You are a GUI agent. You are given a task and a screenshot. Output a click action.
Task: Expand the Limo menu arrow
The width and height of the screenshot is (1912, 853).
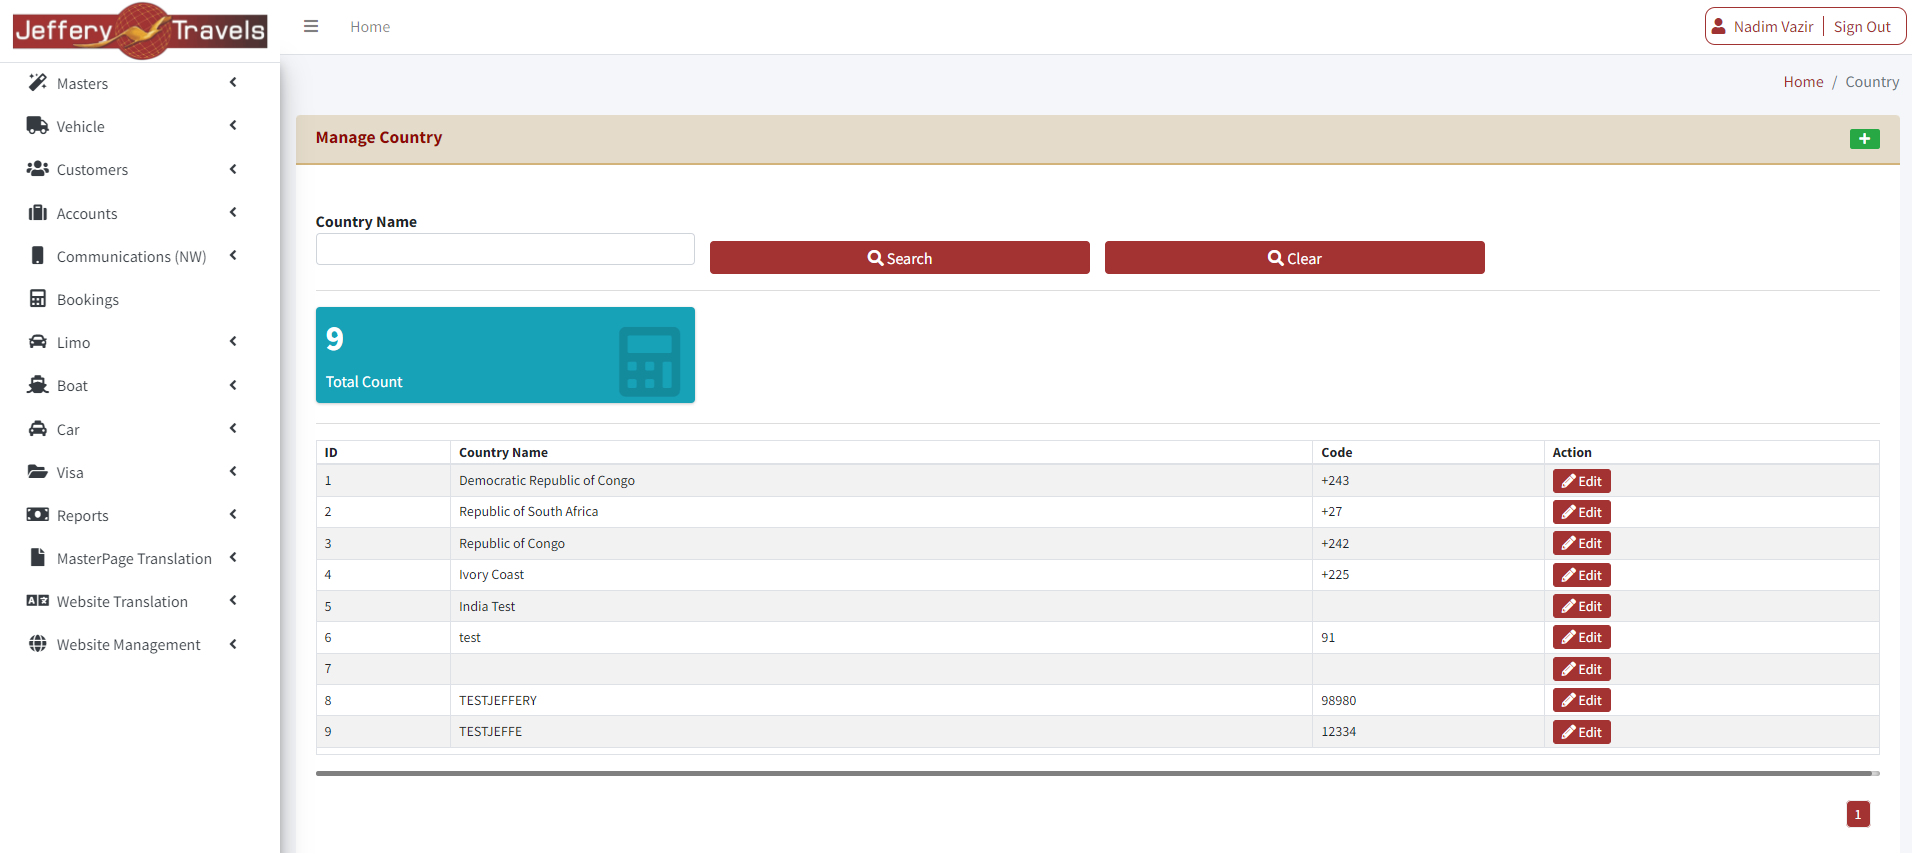pos(233,342)
